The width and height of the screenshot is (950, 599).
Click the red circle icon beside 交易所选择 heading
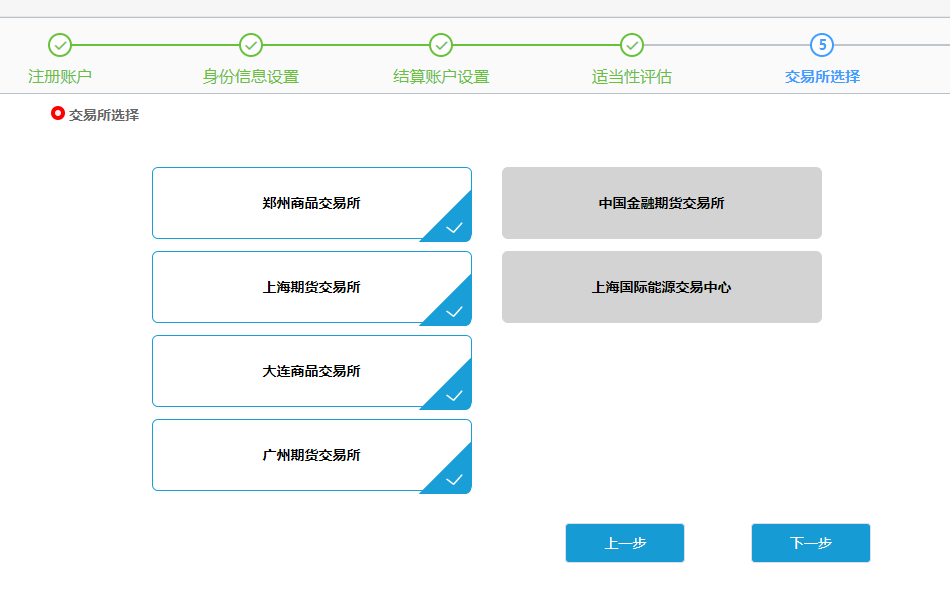pos(58,113)
